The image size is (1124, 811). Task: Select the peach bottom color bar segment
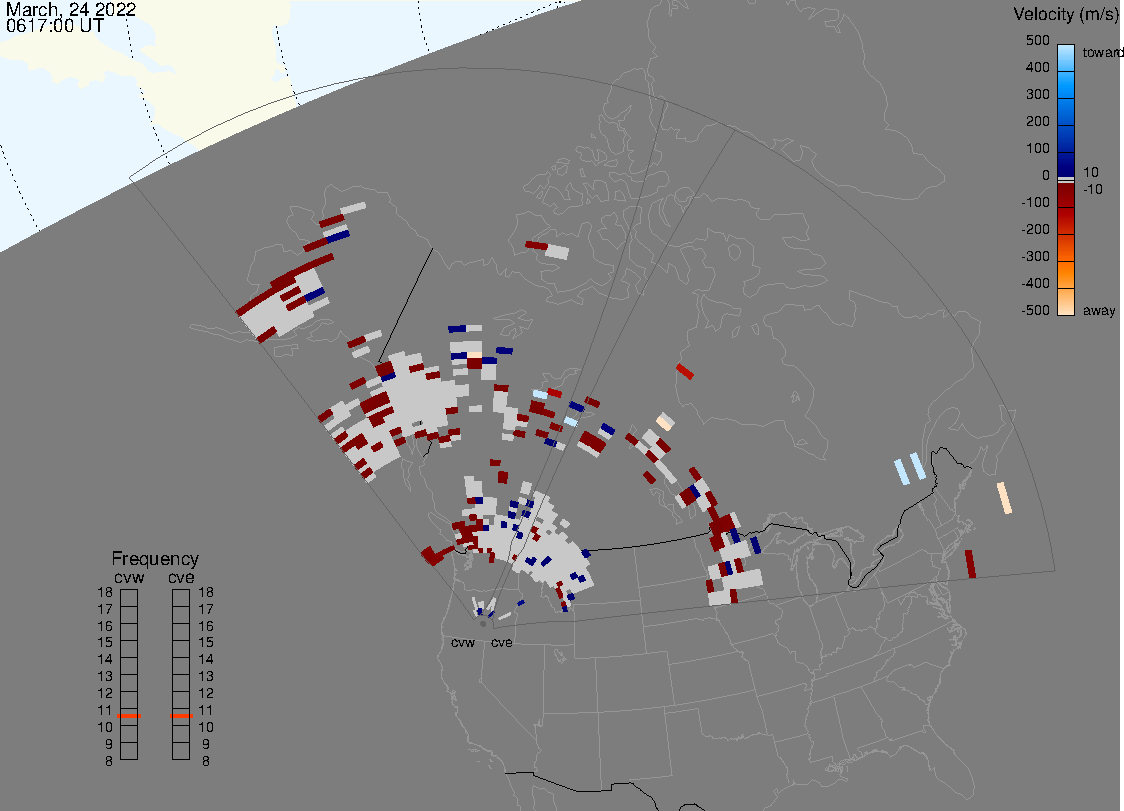(1066, 302)
